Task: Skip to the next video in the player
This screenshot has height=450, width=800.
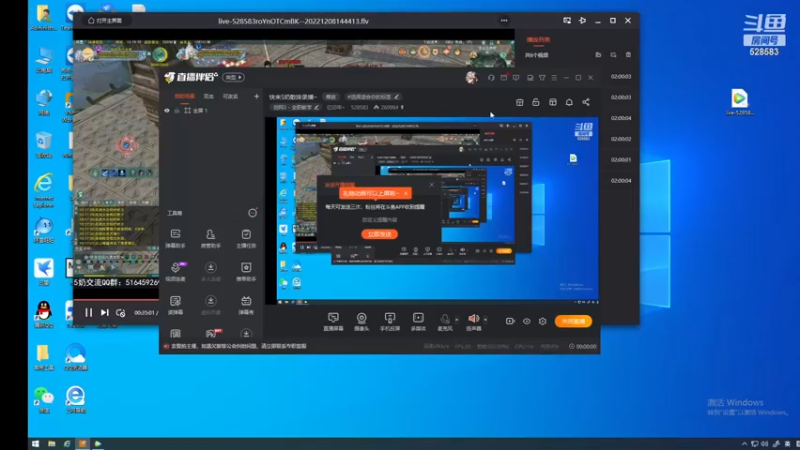Action: click(105, 313)
